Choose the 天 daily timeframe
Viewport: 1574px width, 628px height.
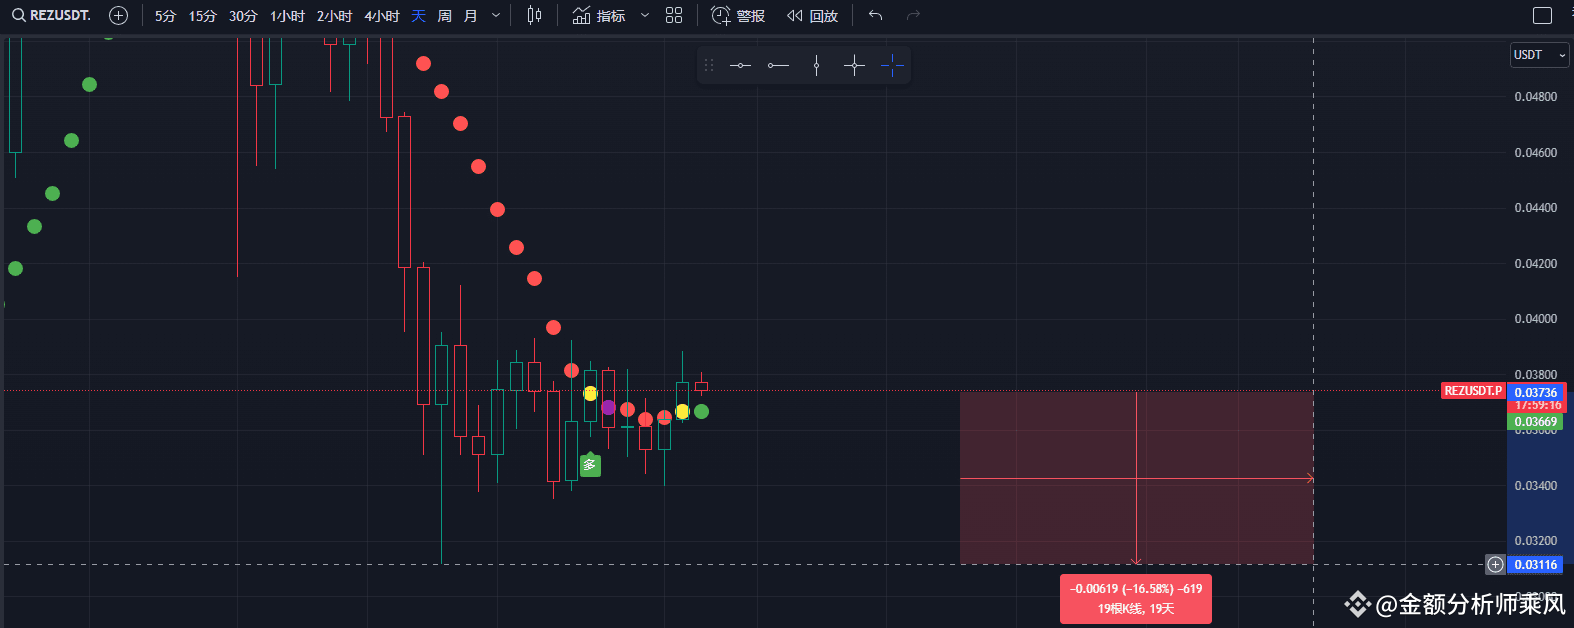tap(418, 16)
